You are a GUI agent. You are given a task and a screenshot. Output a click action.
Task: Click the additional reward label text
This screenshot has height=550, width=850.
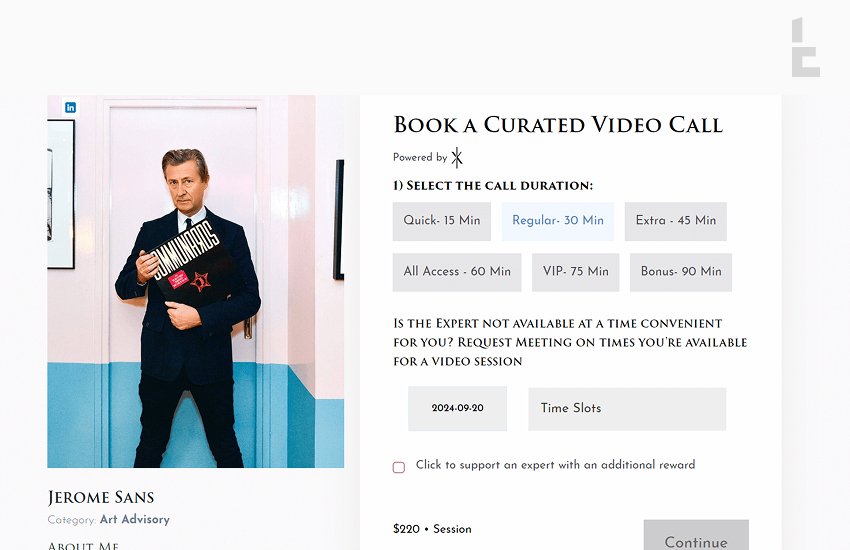click(x=556, y=465)
